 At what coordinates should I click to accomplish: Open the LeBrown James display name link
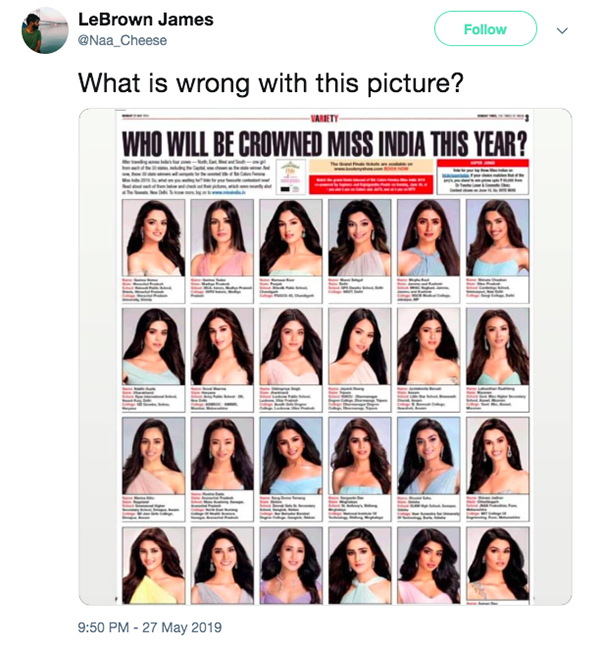[x=145, y=20]
